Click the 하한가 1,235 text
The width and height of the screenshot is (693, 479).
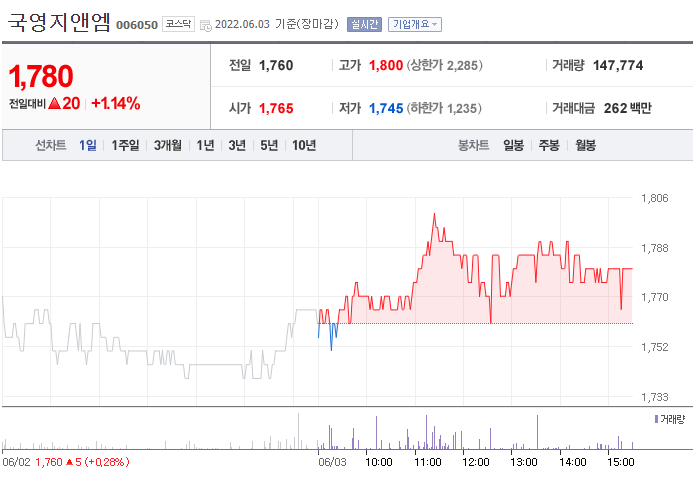pyautogui.click(x=444, y=108)
